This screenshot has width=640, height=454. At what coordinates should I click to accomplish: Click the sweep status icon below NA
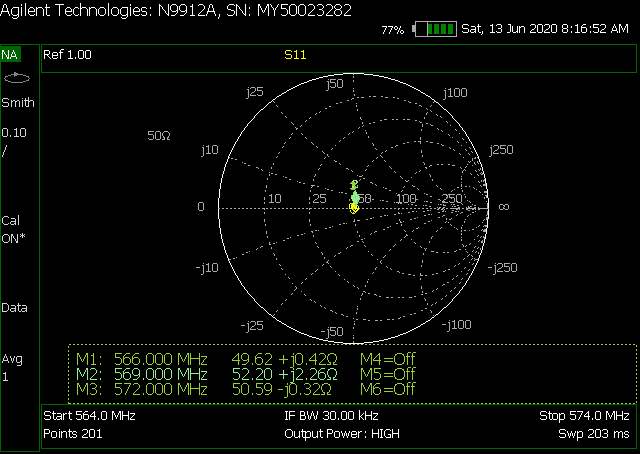(x=17, y=77)
